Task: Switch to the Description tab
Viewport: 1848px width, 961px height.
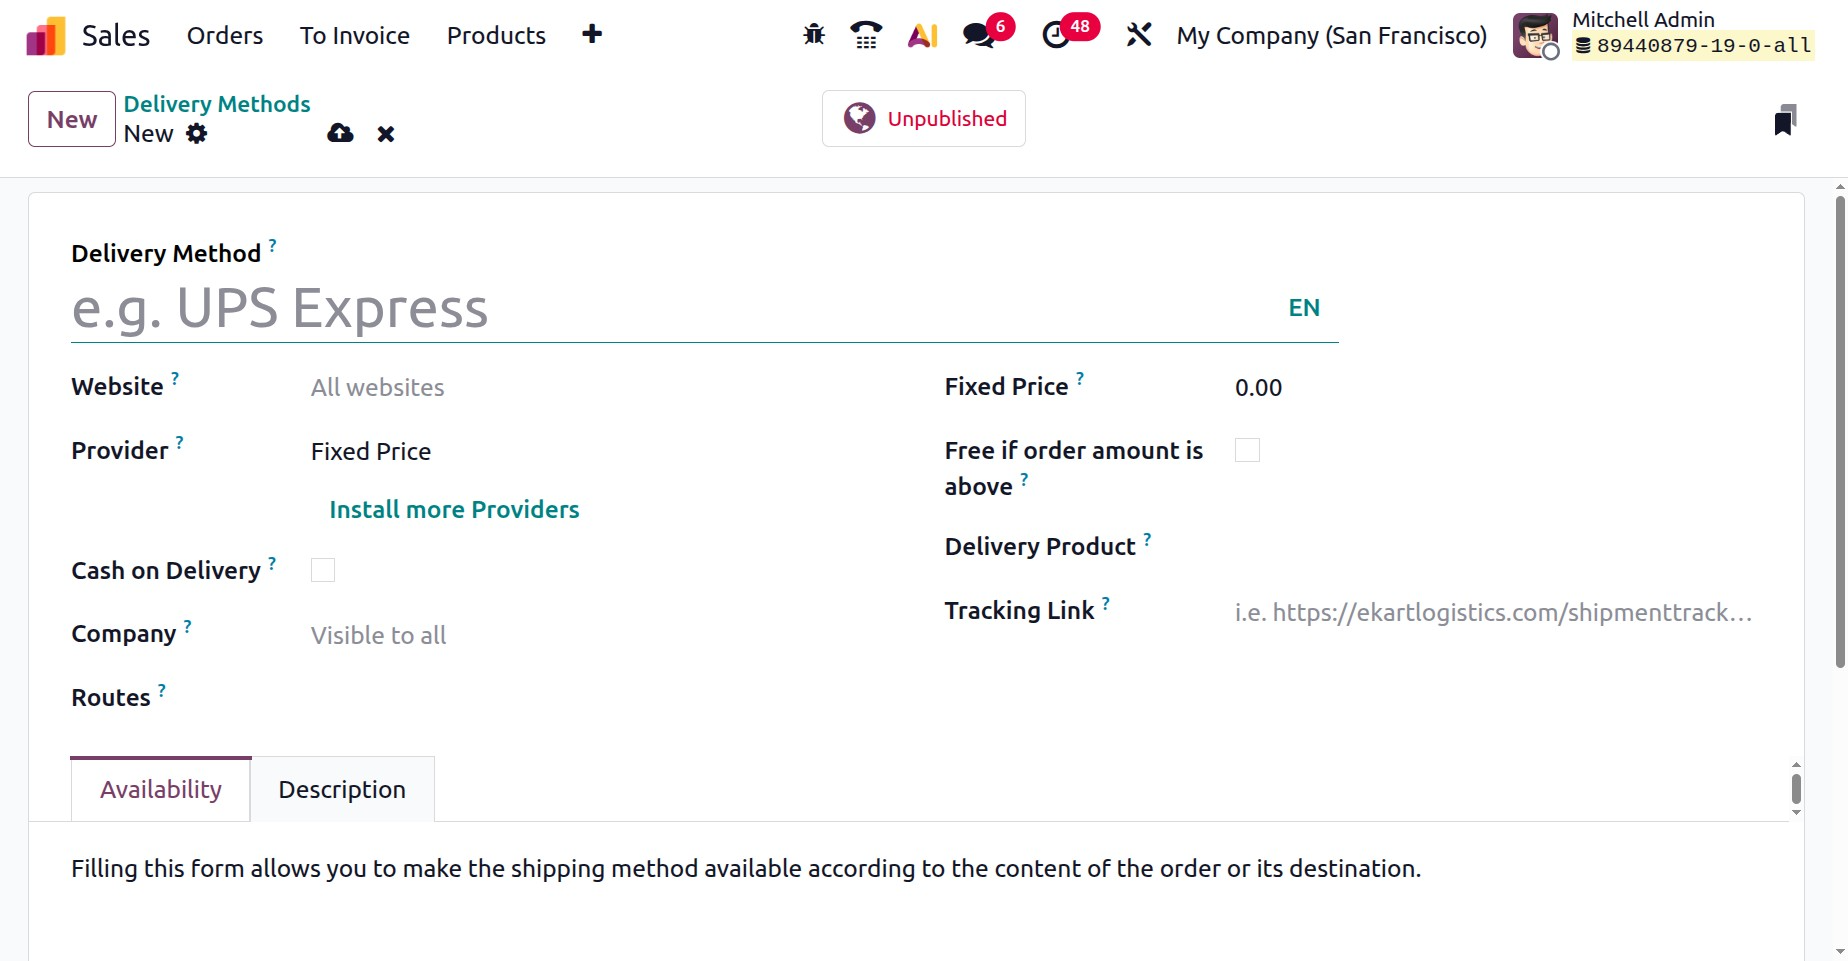Action: (x=342, y=790)
